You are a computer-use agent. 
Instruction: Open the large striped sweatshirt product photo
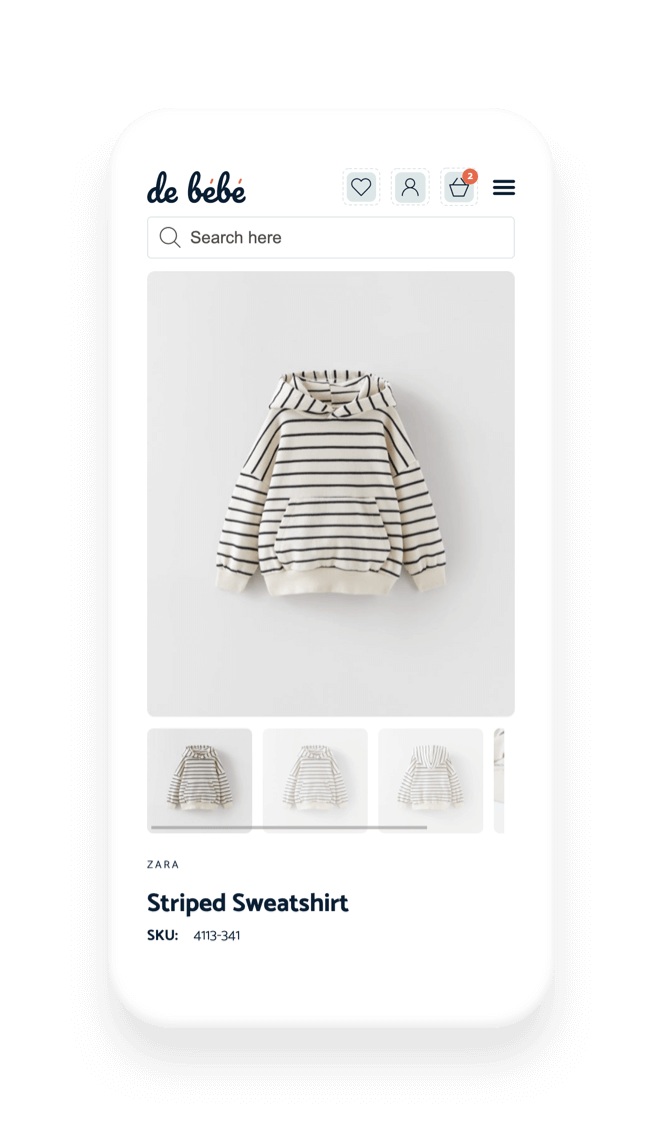tap(331, 494)
